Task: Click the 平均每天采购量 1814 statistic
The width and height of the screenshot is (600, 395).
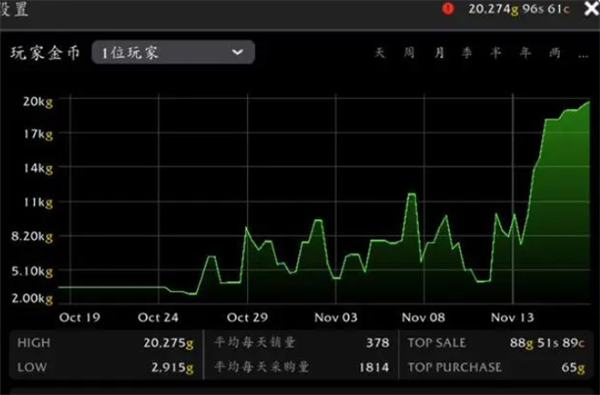Action: coord(302,367)
